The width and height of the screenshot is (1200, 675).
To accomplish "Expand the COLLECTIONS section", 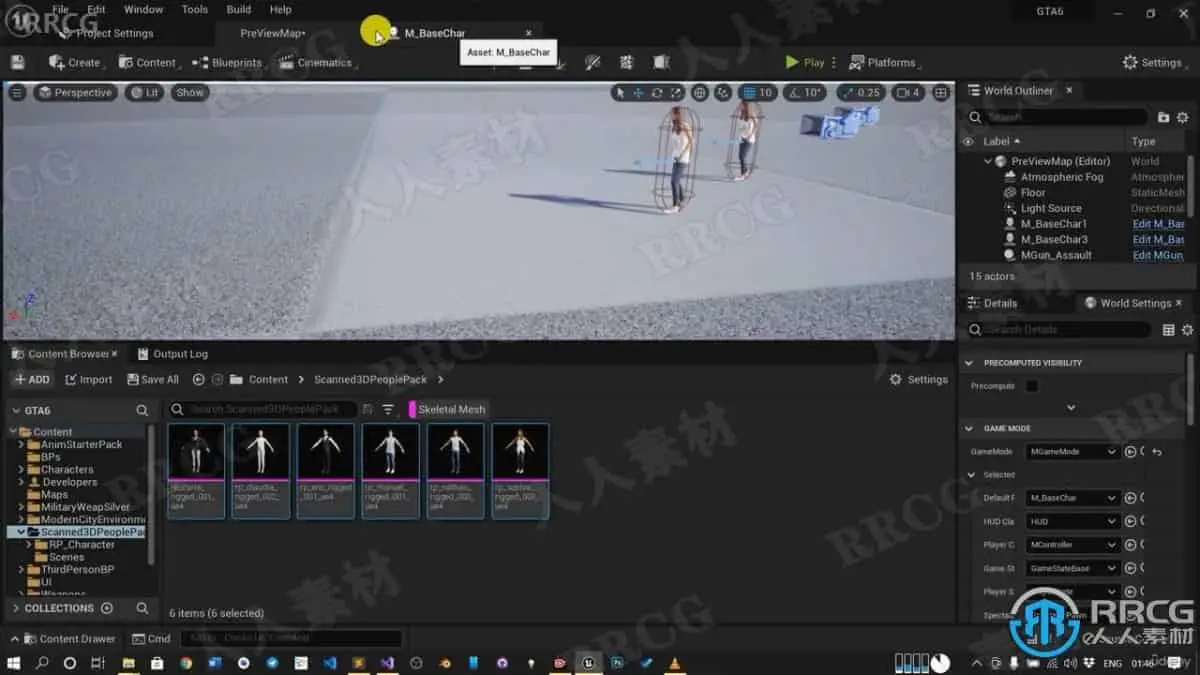I will click(16, 608).
